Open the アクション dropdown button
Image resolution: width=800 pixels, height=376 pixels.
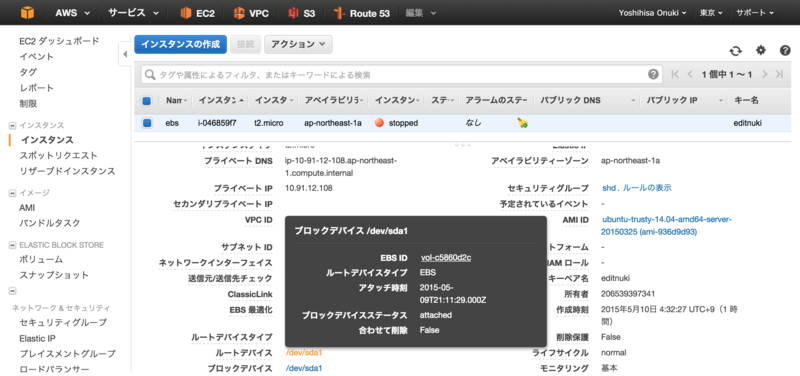tap(298, 44)
